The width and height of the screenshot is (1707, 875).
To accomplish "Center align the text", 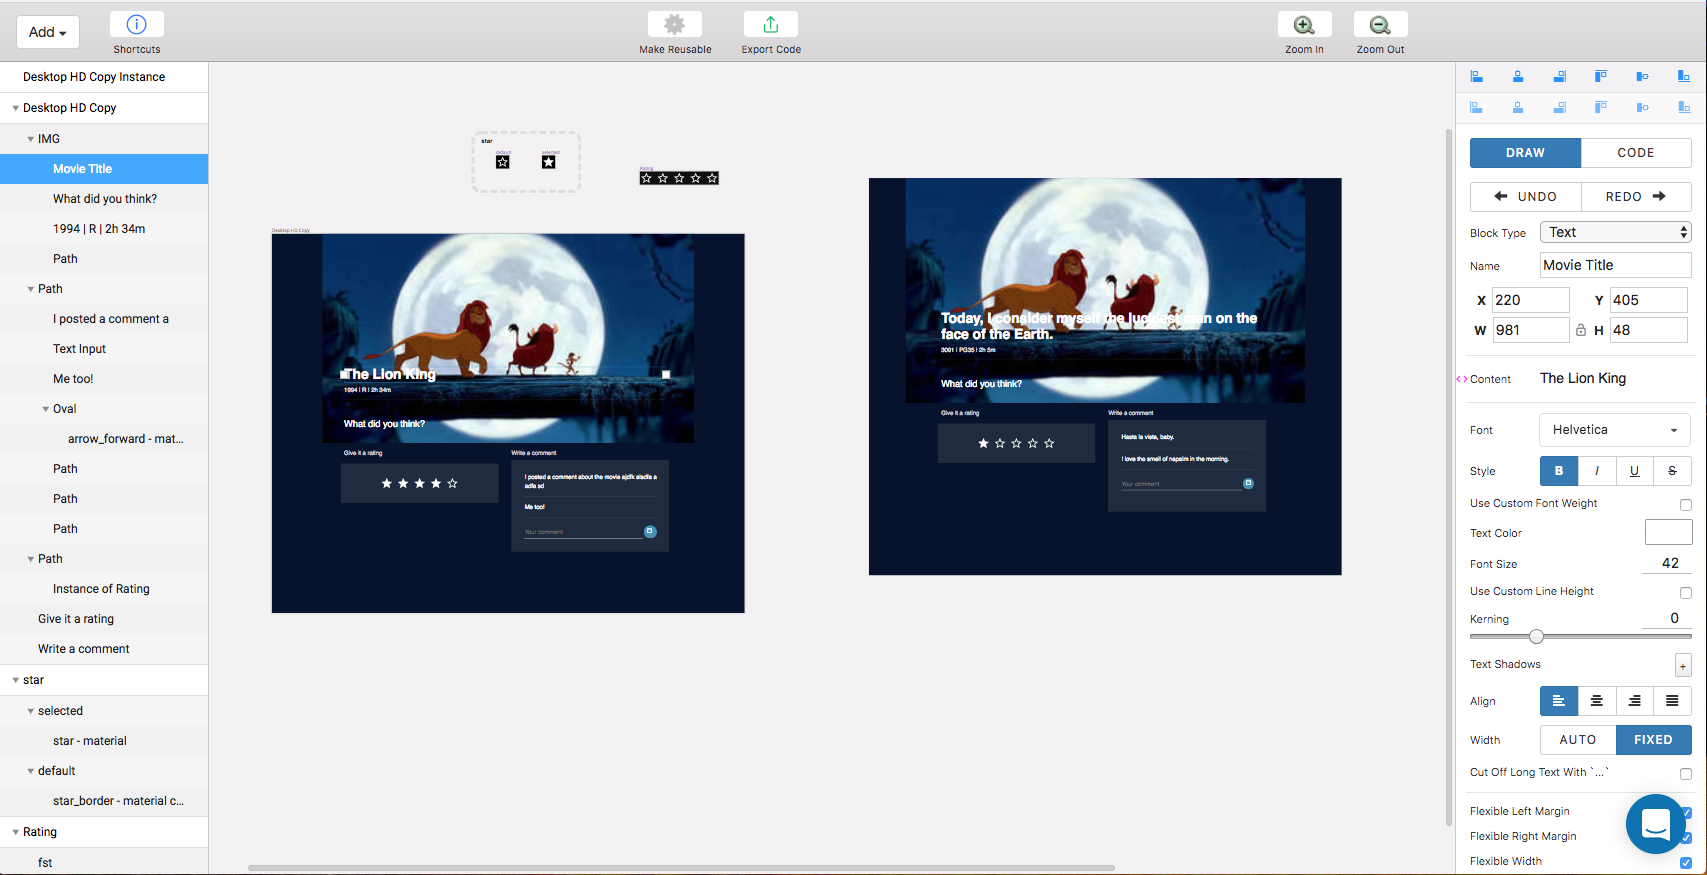I will pyautogui.click(x=1597, y=701).
